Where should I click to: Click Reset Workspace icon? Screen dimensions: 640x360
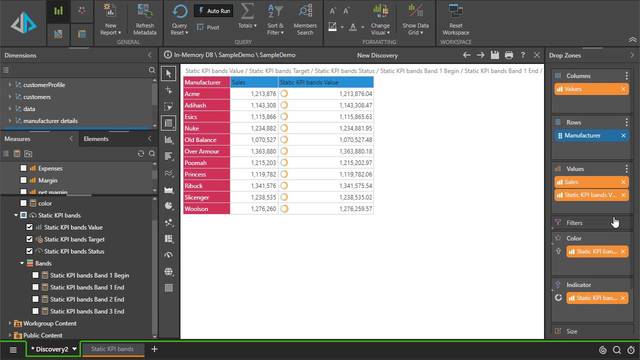456,11
